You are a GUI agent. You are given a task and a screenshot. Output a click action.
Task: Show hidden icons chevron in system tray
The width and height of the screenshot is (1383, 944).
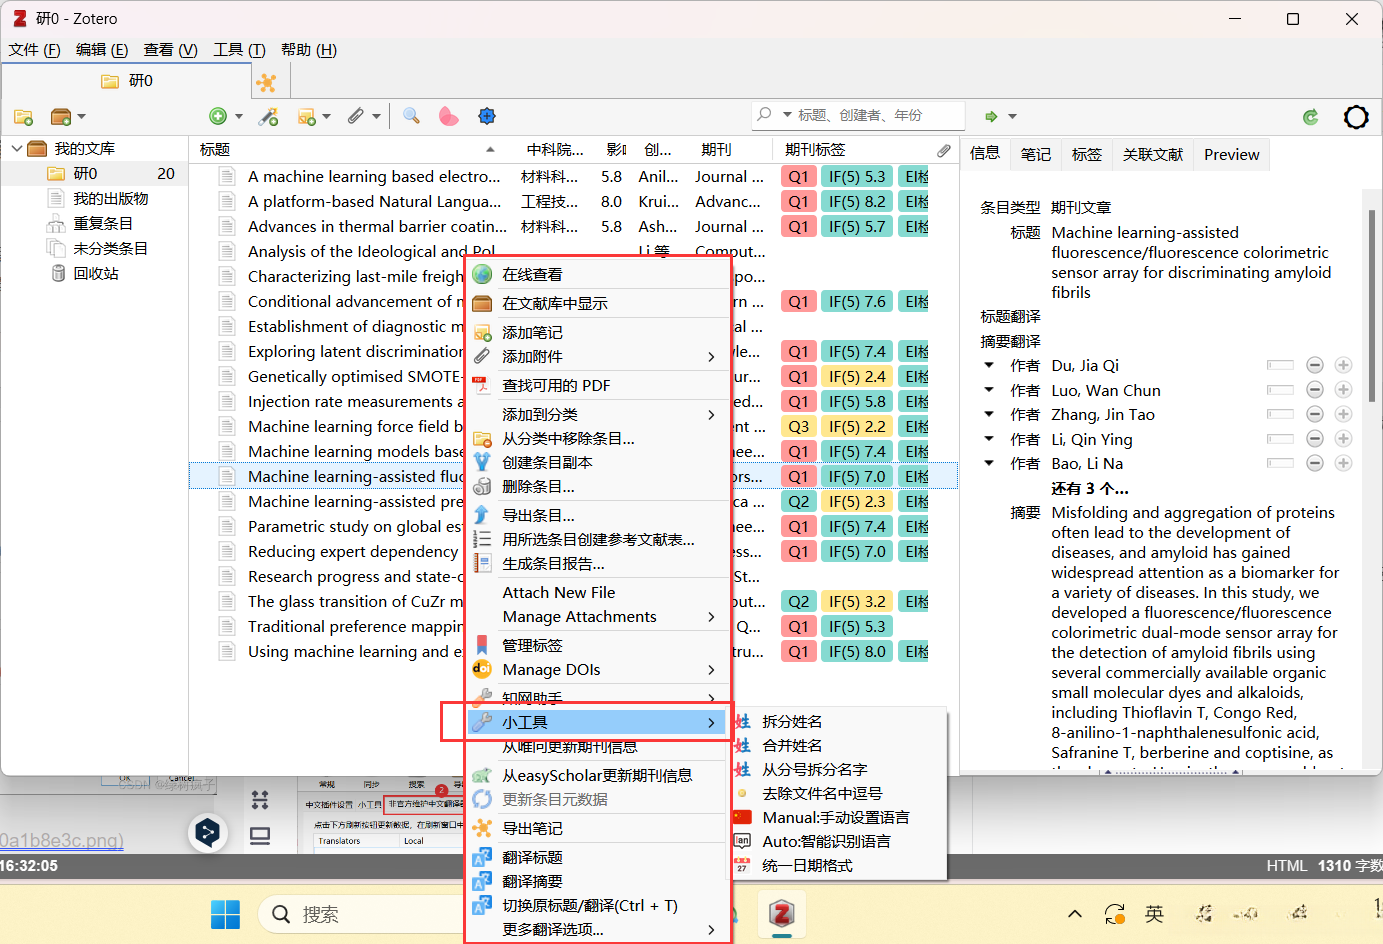click(1075, 913)
